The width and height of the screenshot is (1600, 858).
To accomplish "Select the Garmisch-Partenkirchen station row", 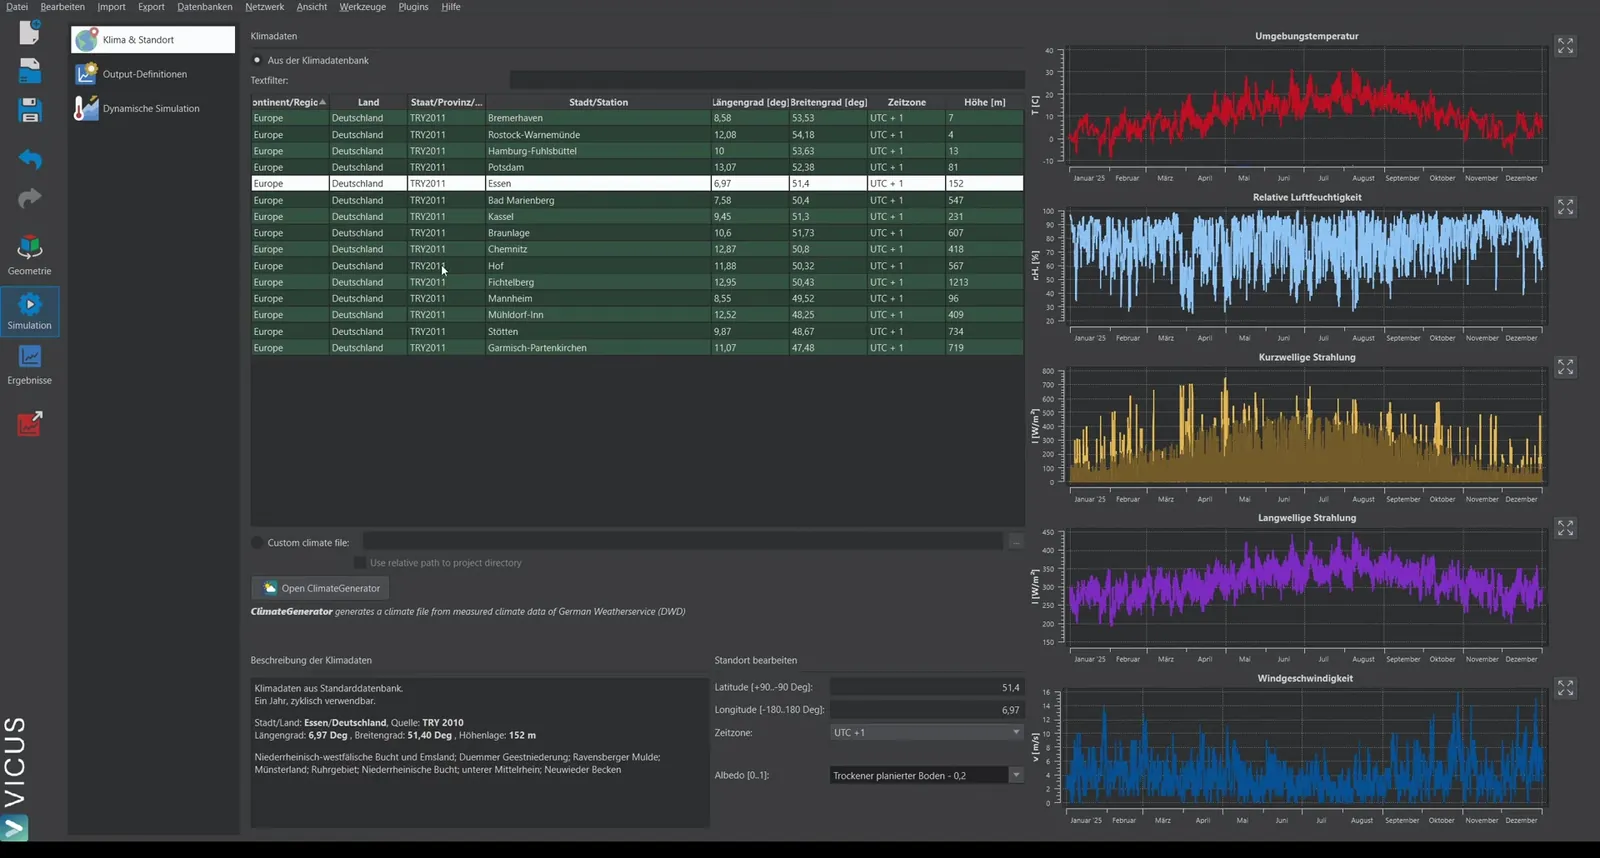I will (637, 348).
